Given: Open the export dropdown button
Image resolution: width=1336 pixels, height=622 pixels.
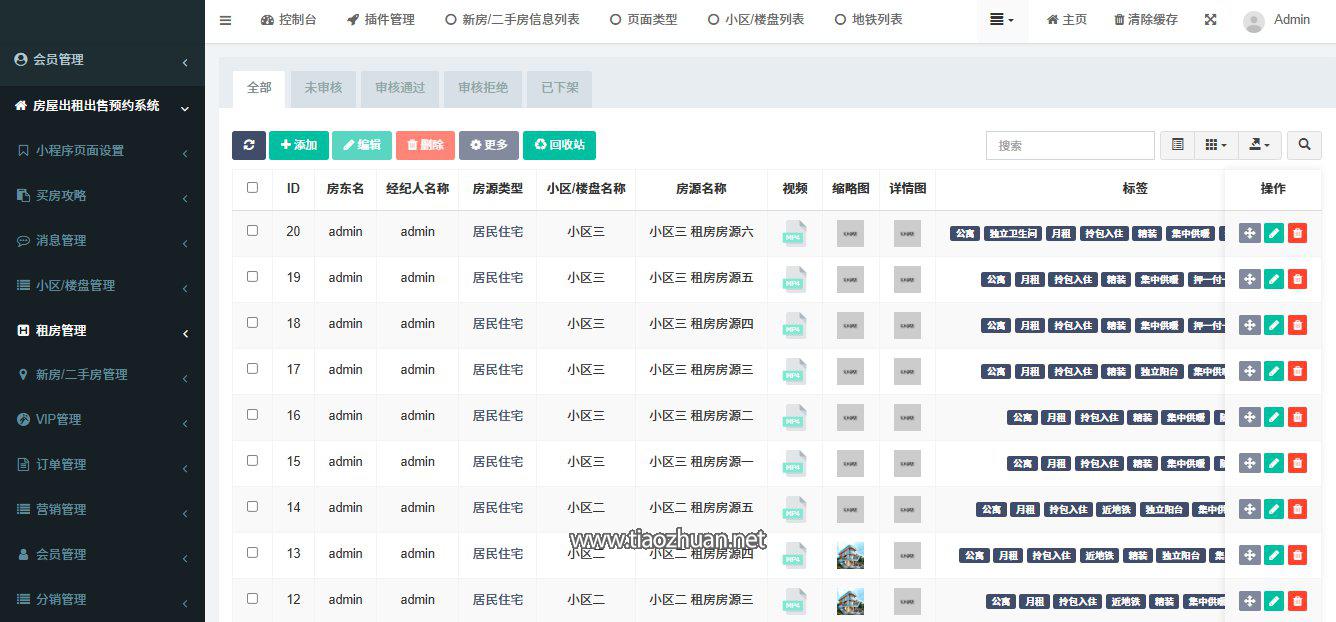Looking at the screenshot, I should [1259, 145].
